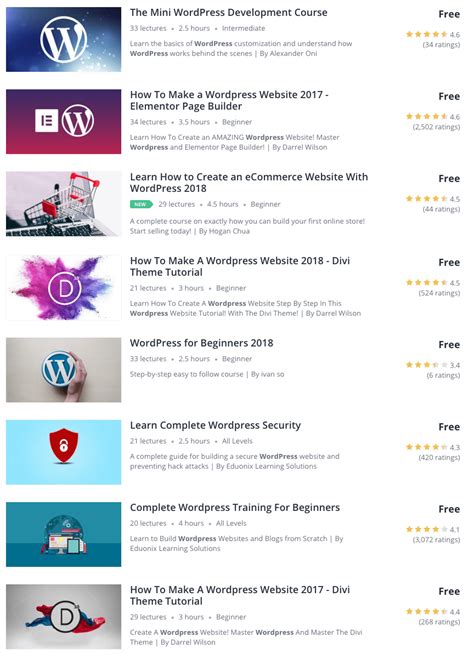Open the WordPress for Beginners 2018 thumbnail
This screenshot has width=474, height=654.
[63, 370]
